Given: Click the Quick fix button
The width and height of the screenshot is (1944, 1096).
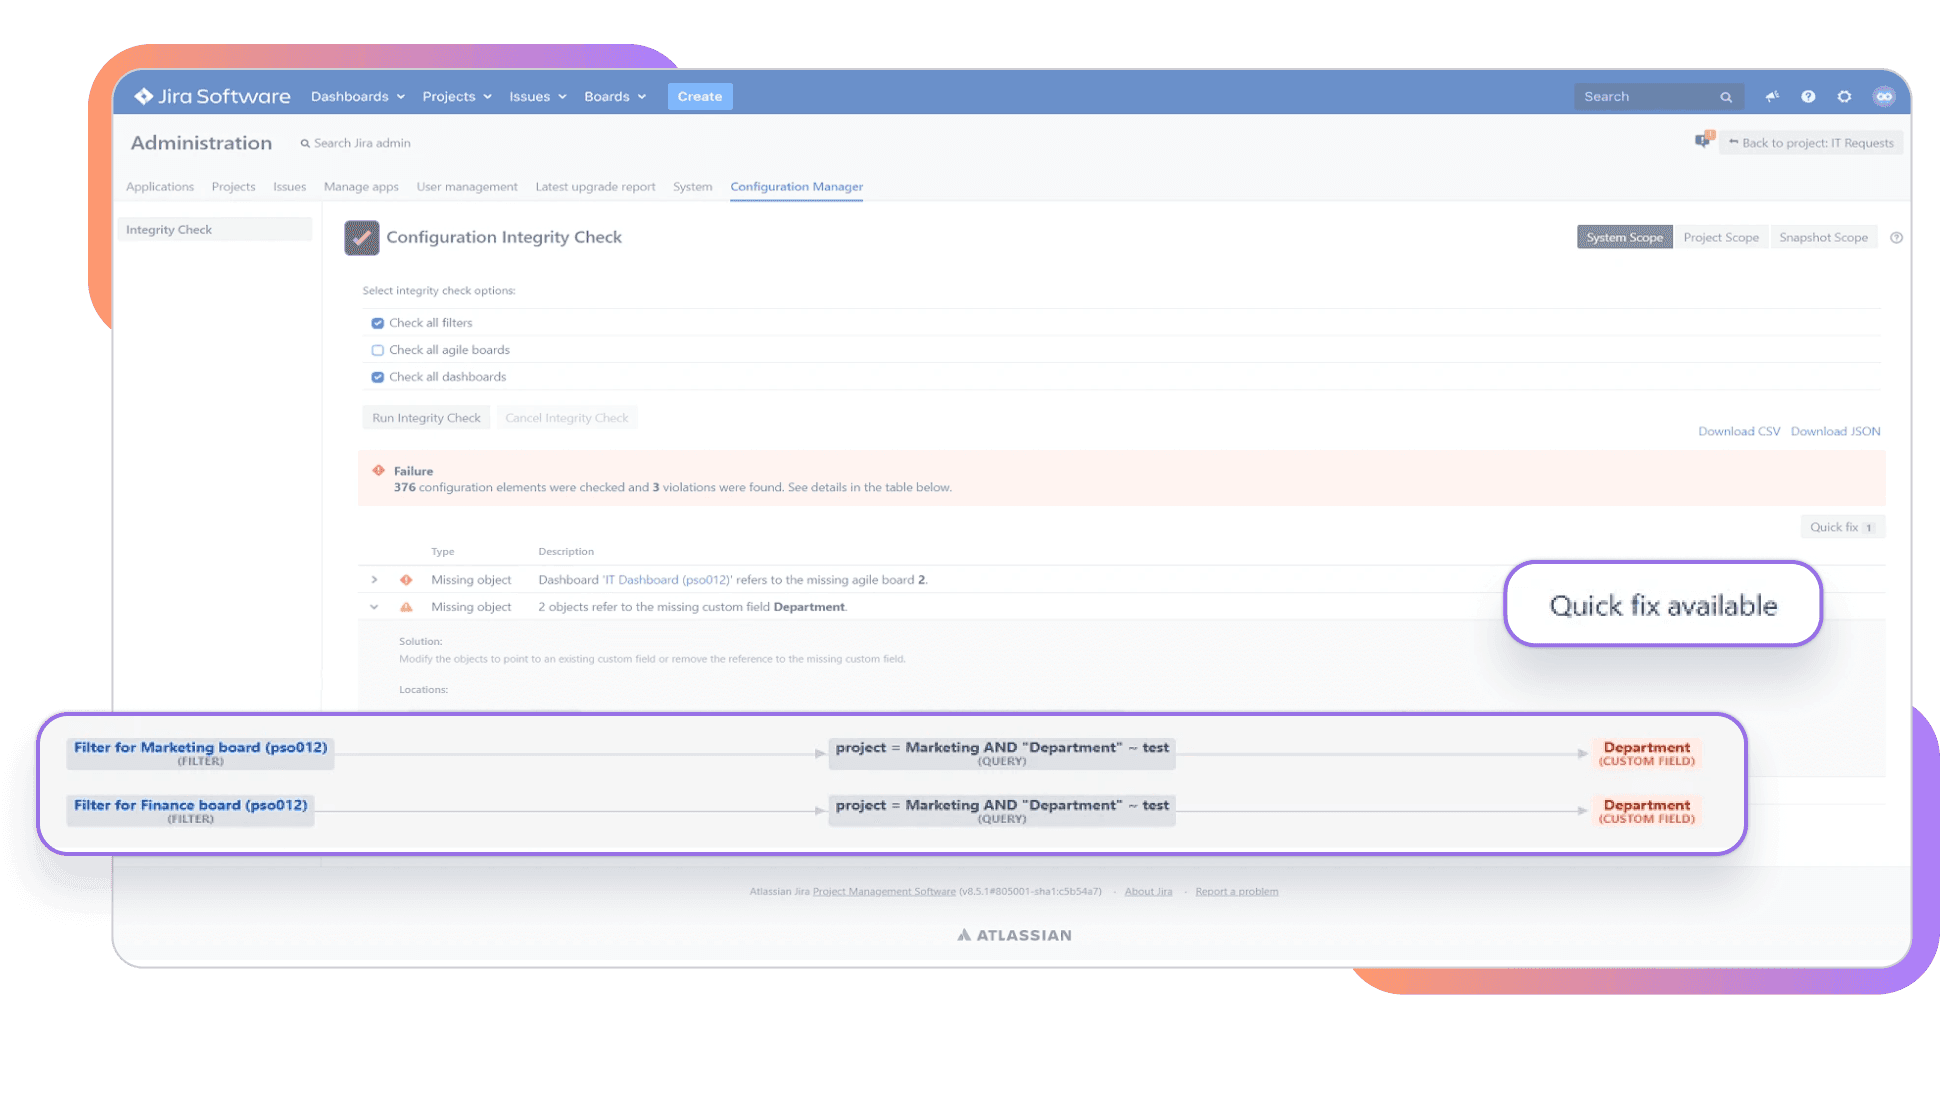Looking at the screenshot, I should [1842, 527].
